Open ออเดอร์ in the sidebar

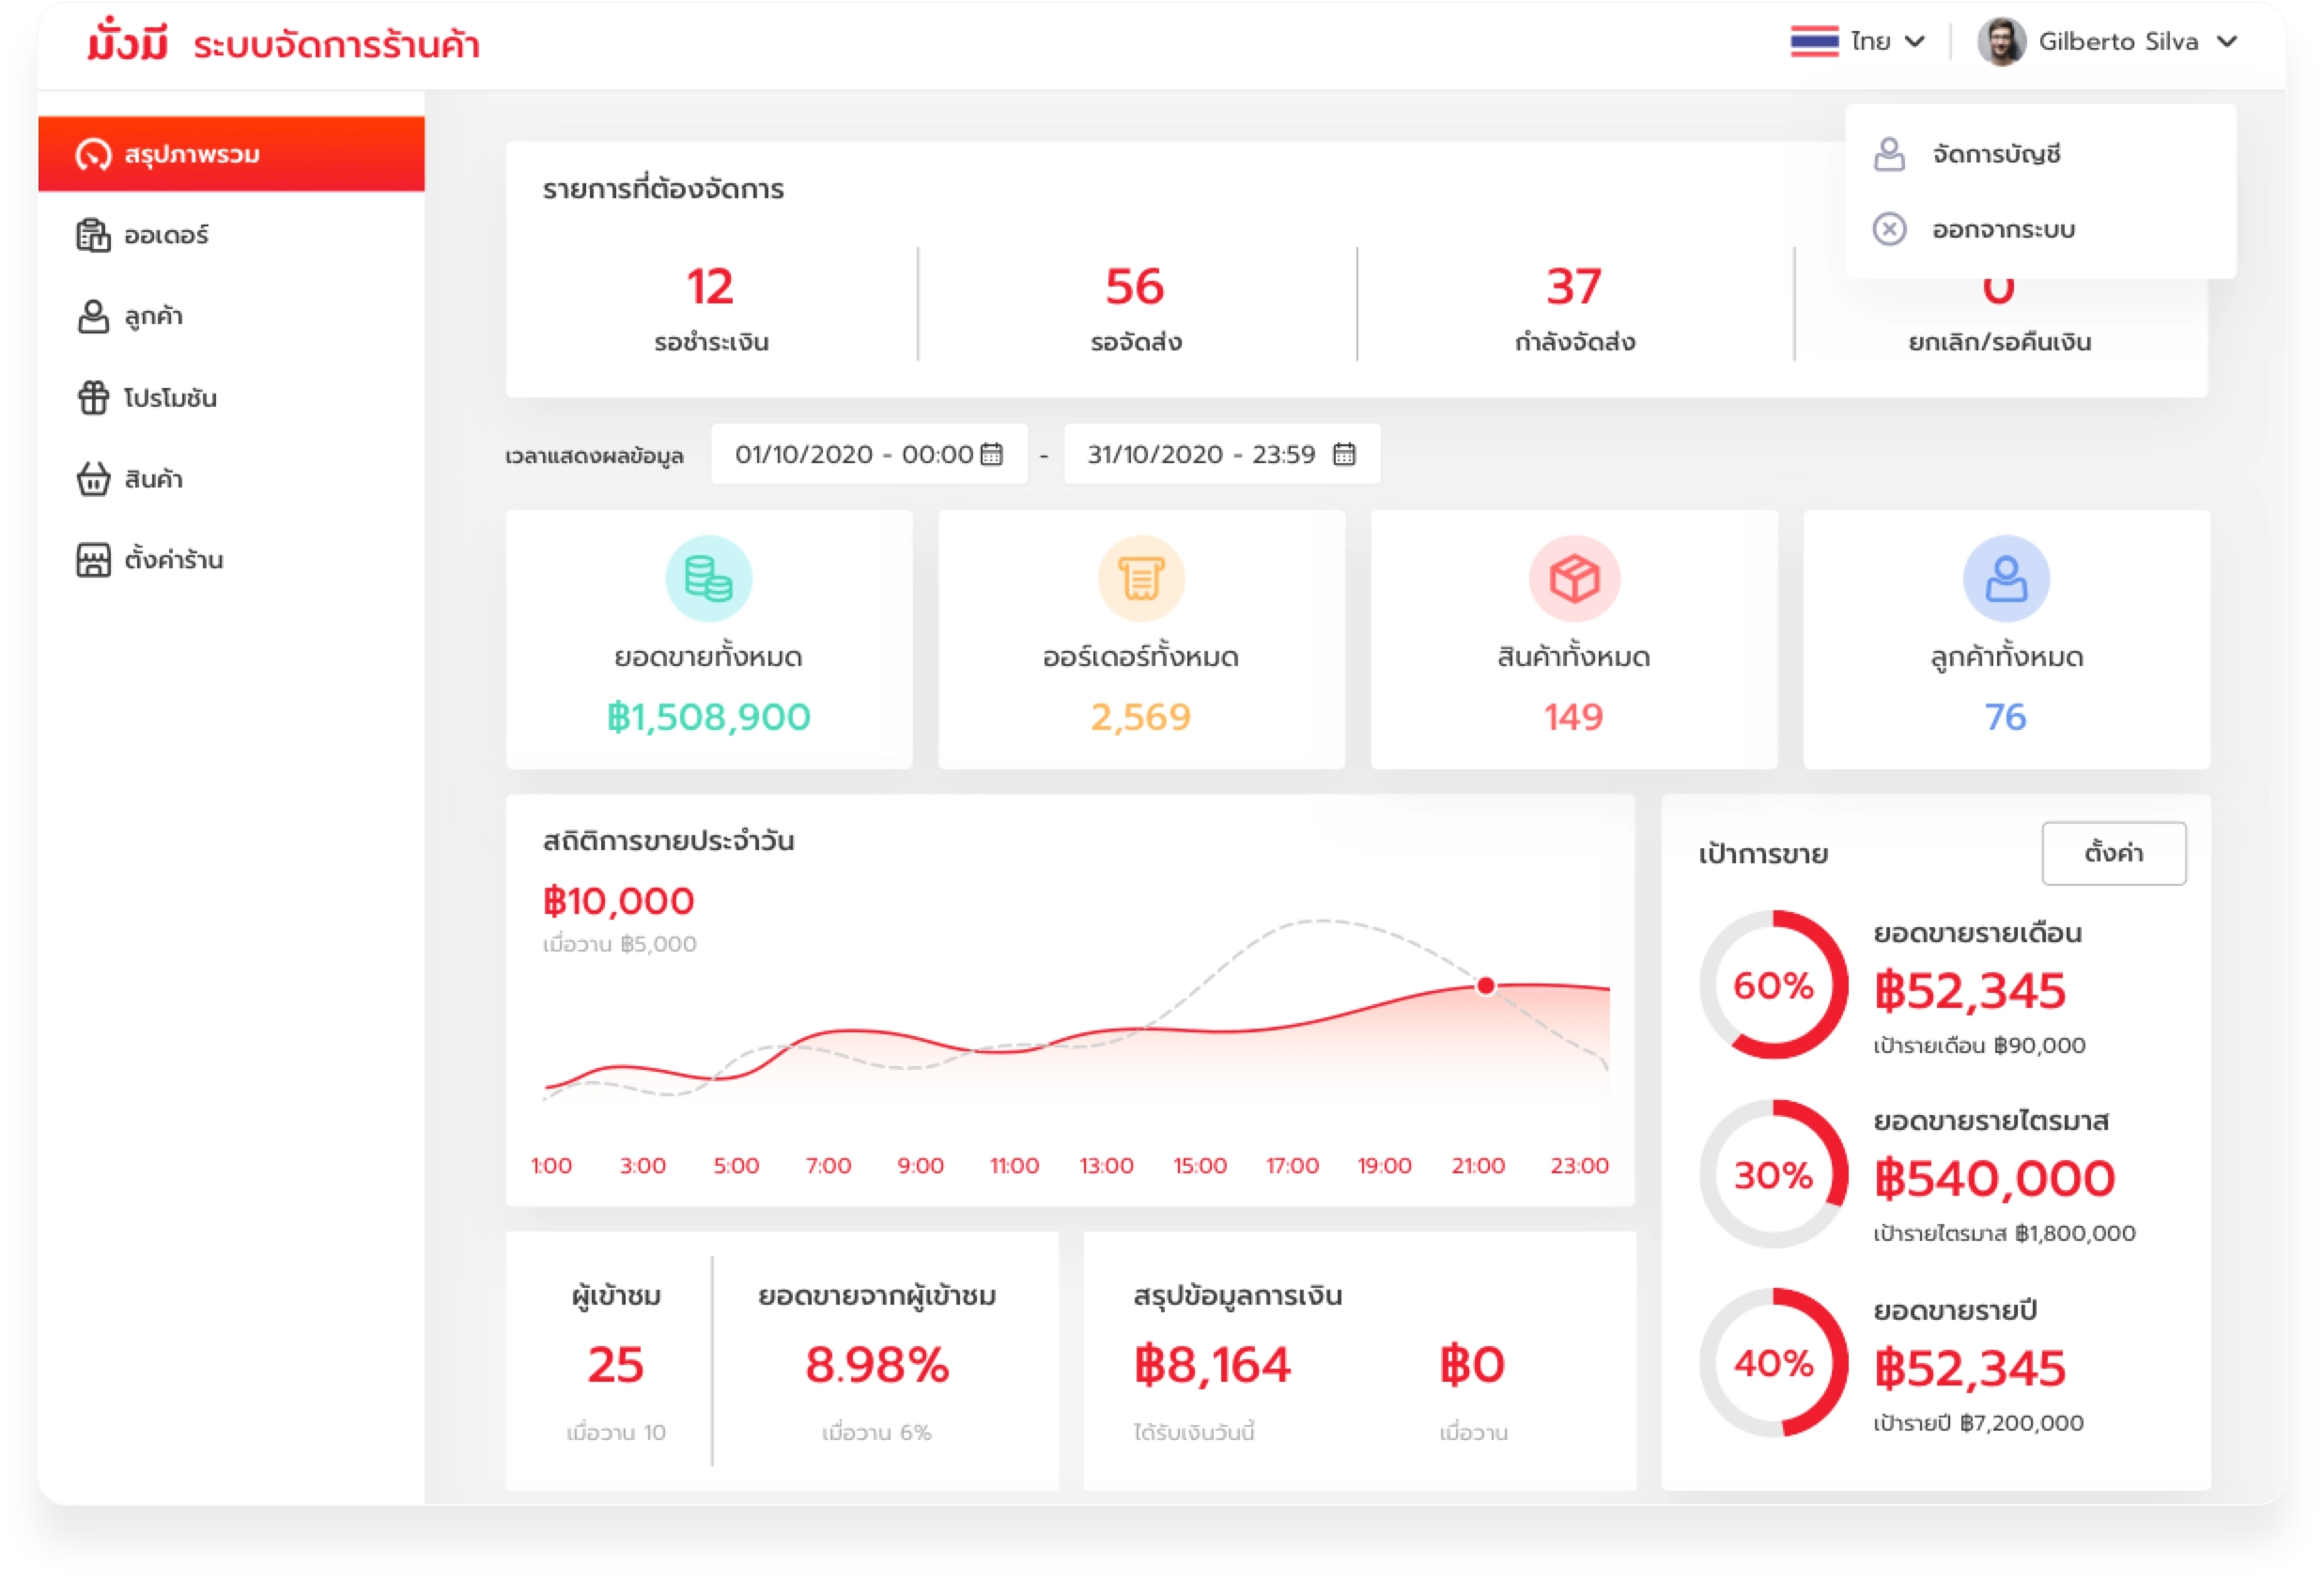click(x=166, y=235)
